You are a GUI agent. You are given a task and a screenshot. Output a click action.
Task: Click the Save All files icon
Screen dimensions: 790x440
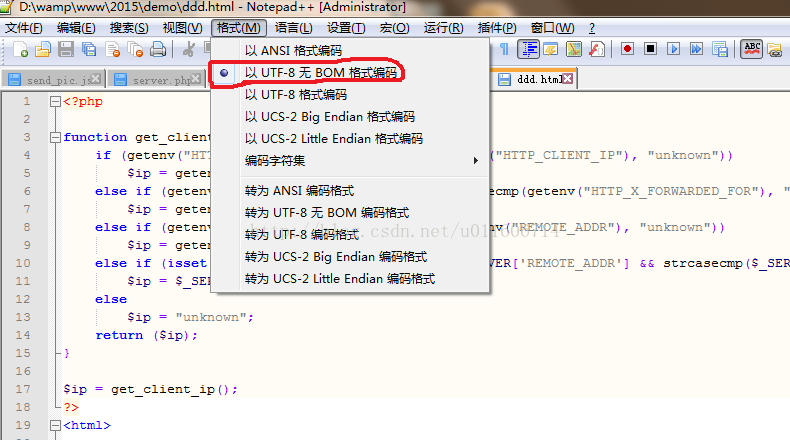point(89,49)
